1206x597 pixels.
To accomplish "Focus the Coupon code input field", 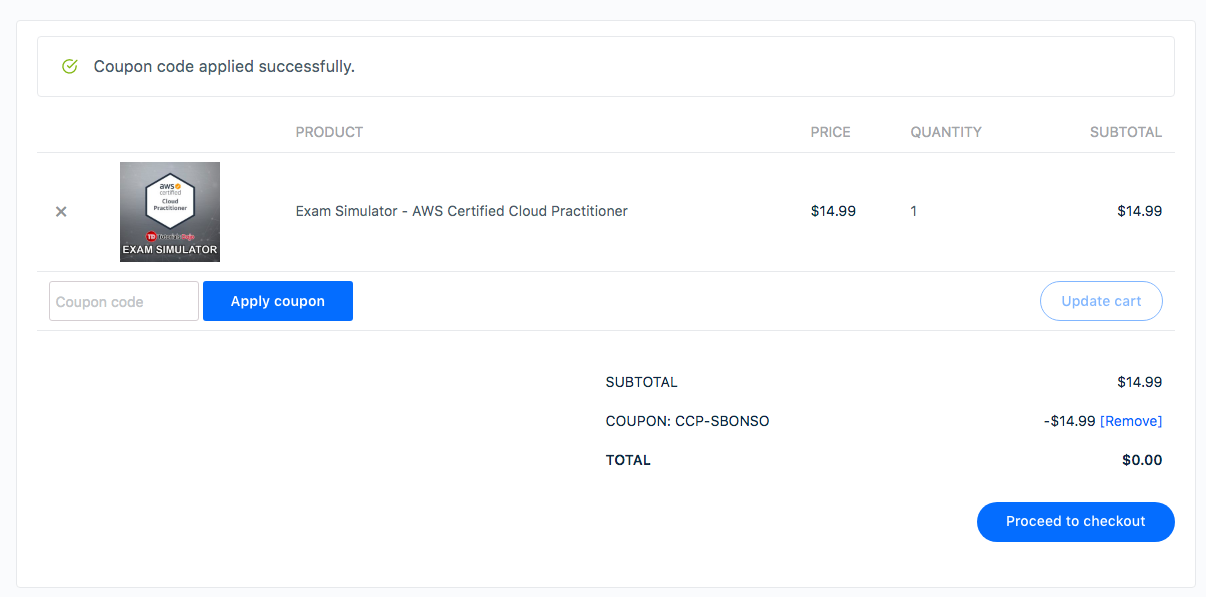I will pyautogui.click(x=124, y=301).
